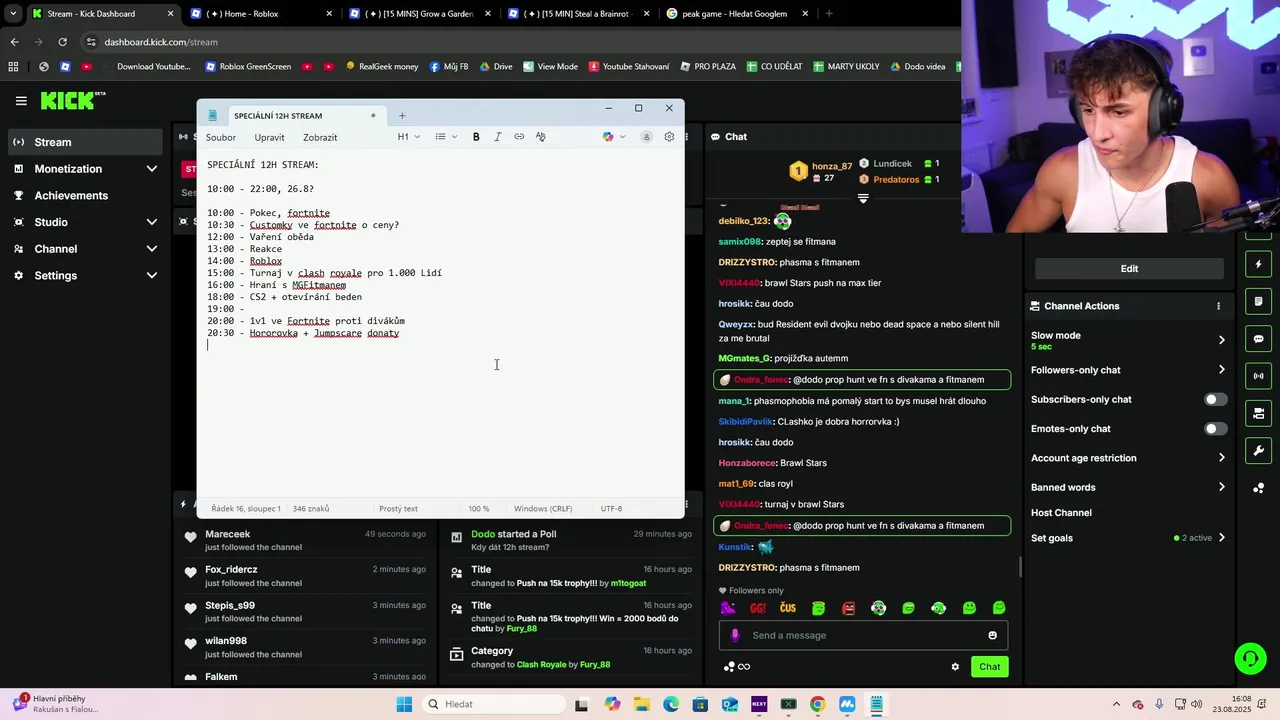
Task: Open Chrome from the taskbar
Action: tap(817, 704)
